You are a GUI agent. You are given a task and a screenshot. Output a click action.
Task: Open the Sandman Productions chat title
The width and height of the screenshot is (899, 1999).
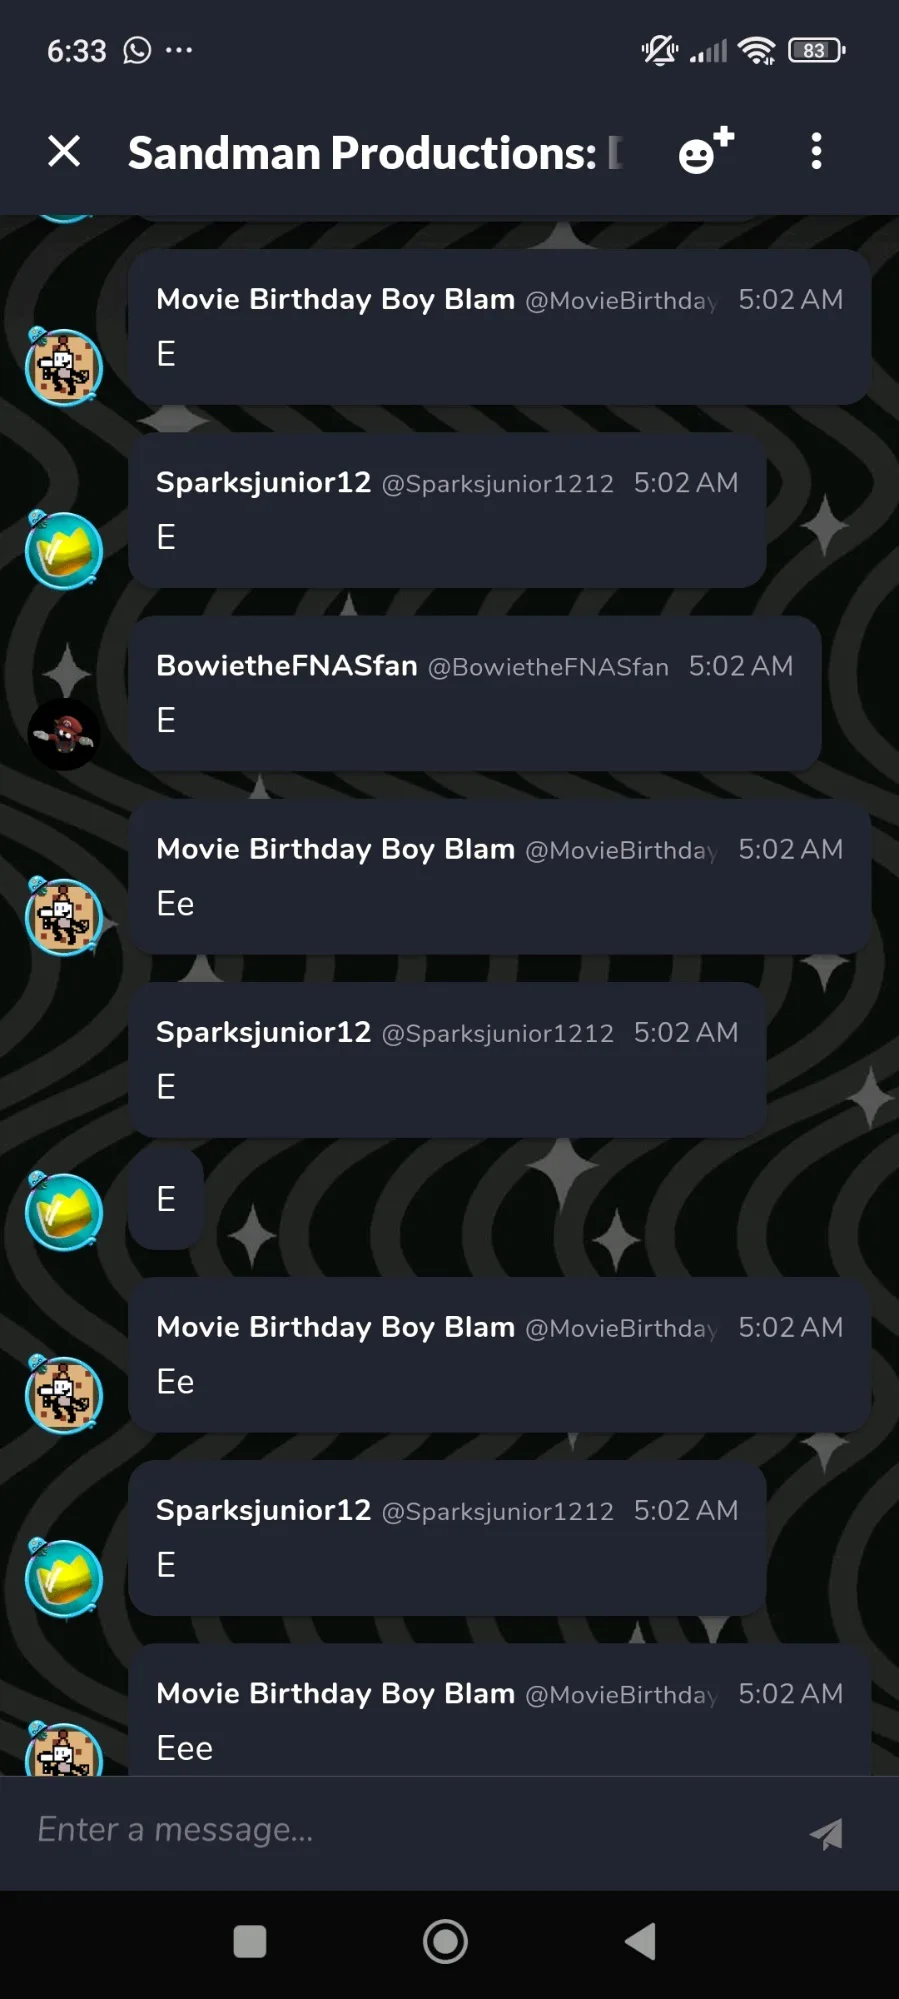click(x=375, y=153)
